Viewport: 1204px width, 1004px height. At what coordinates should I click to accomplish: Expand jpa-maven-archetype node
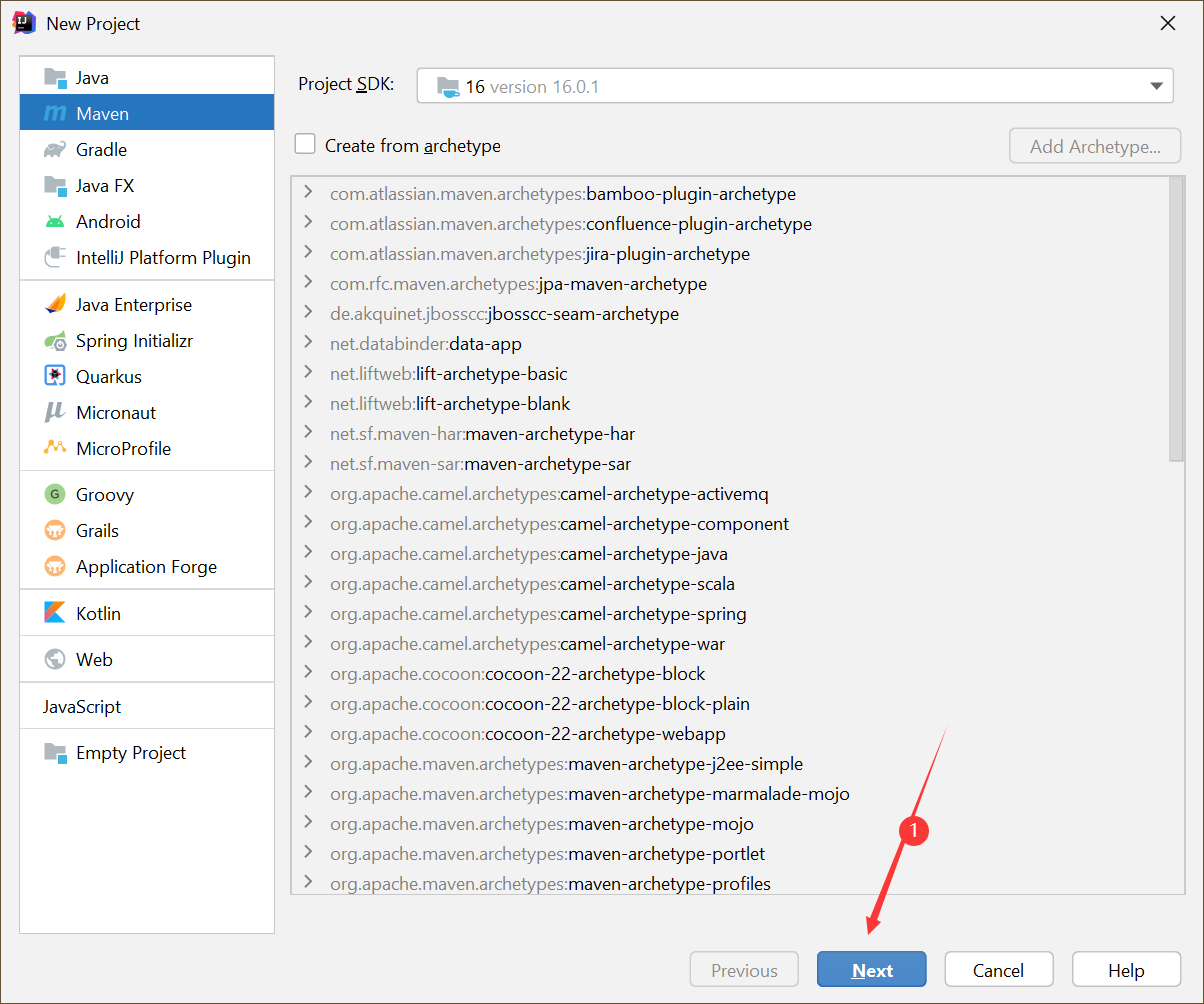308,283
